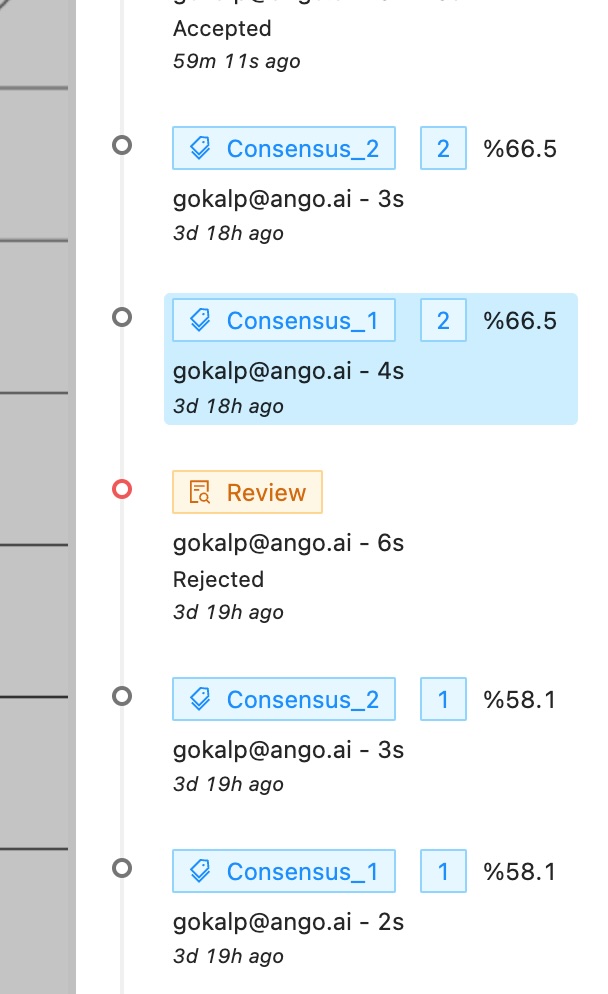608x994 pixels.
Task: Select the timeline dot beside Consensus_2 at %66.5
Action: click(x=122, y=146)
